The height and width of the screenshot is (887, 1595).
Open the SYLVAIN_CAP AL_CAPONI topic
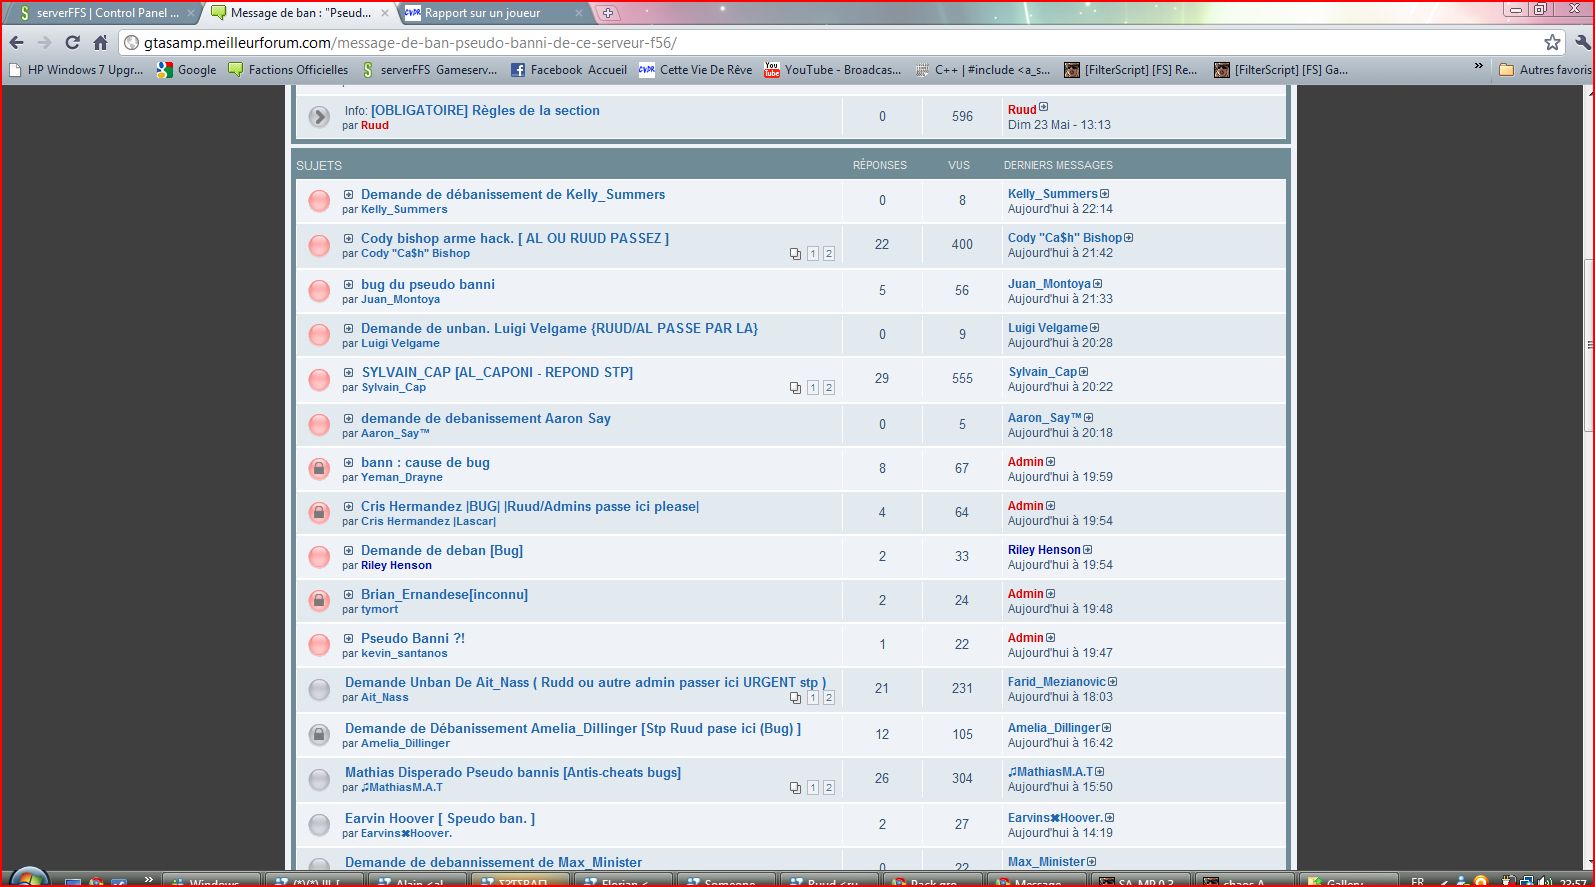pos(497,372)
